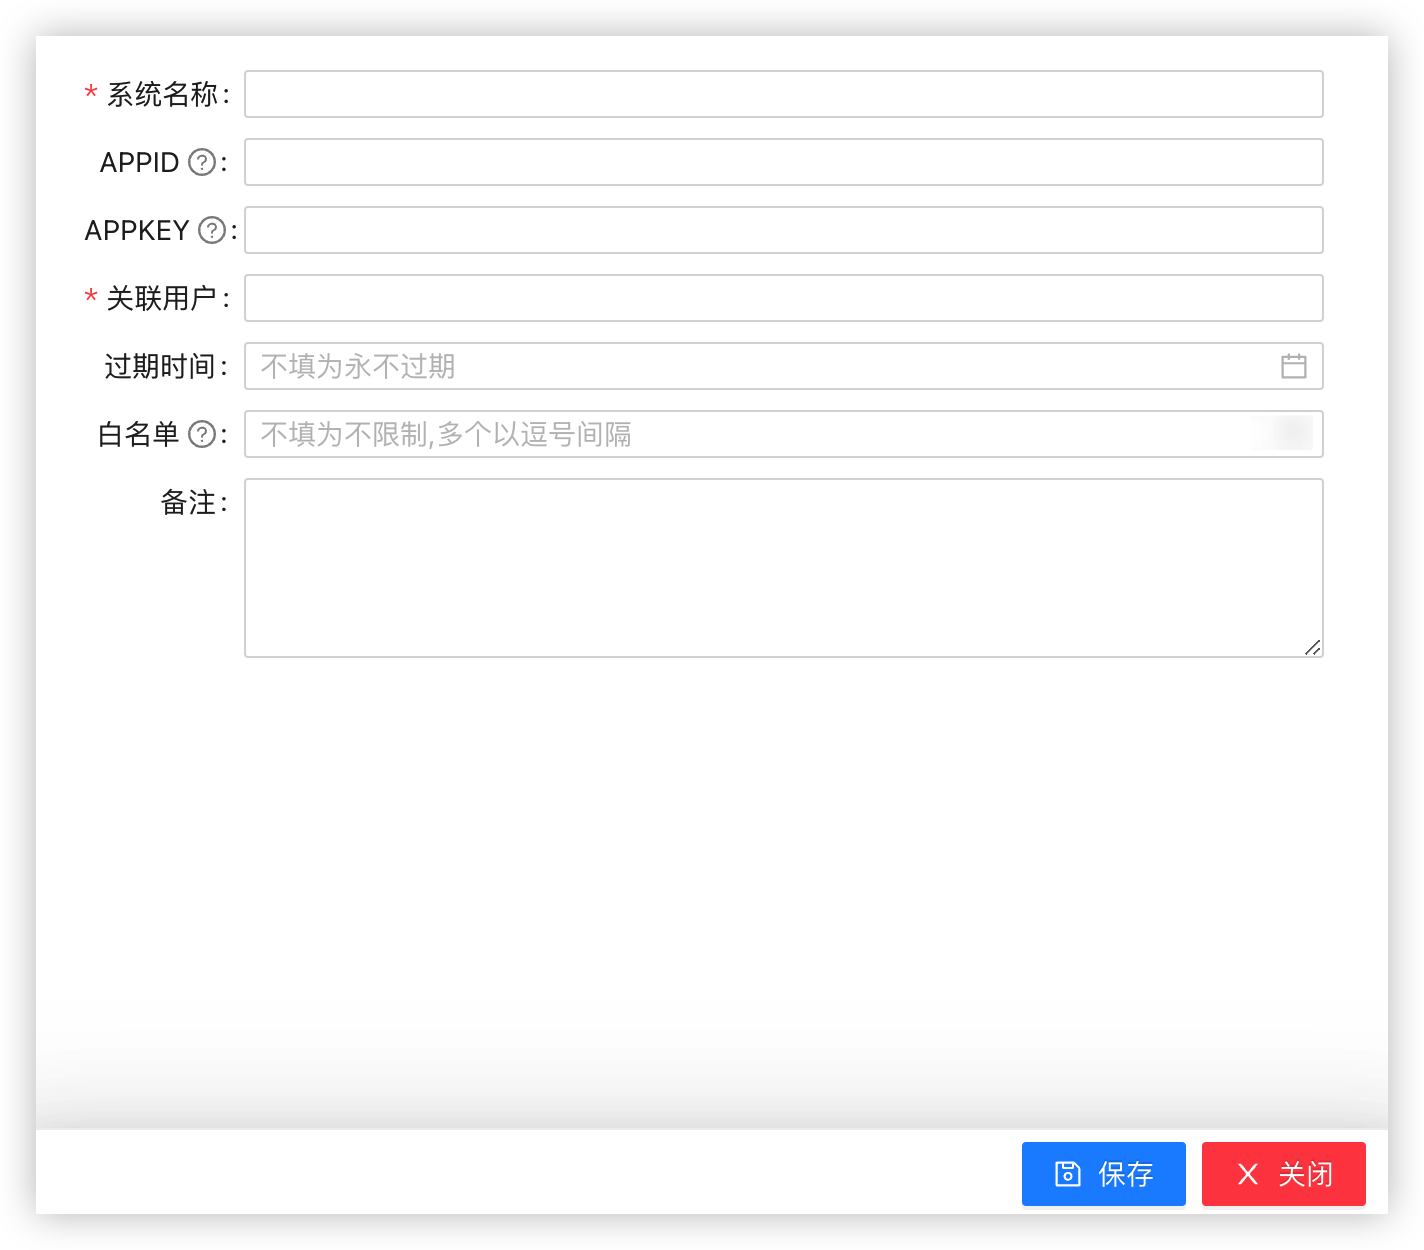Click the 过期时间 label text
The image size is (1424, 1250).
pyautogui.click(x=160, y=366)
